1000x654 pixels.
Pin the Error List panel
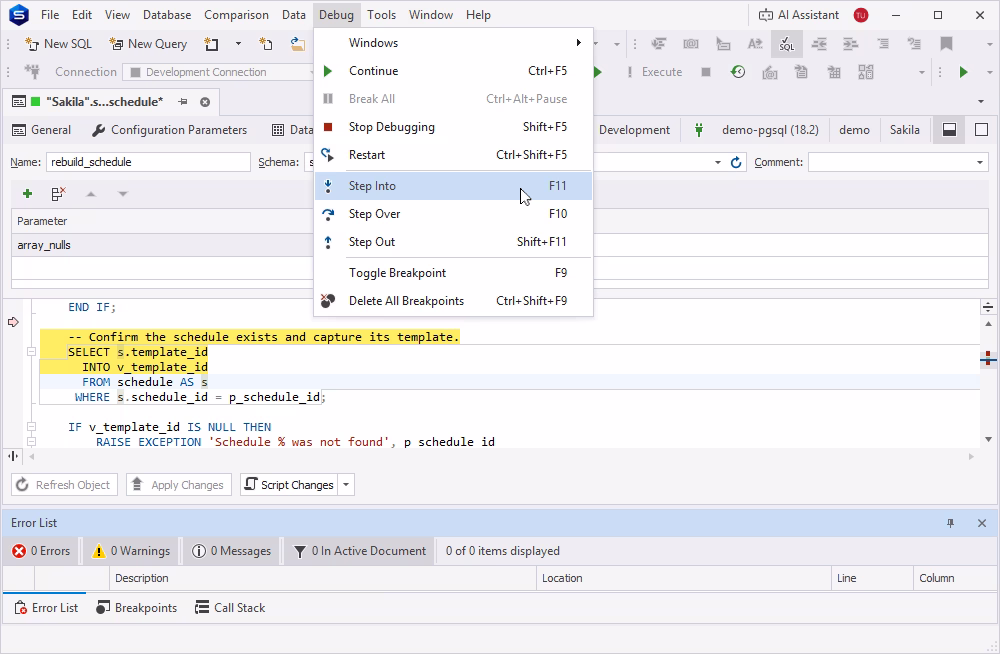point(950,523)
